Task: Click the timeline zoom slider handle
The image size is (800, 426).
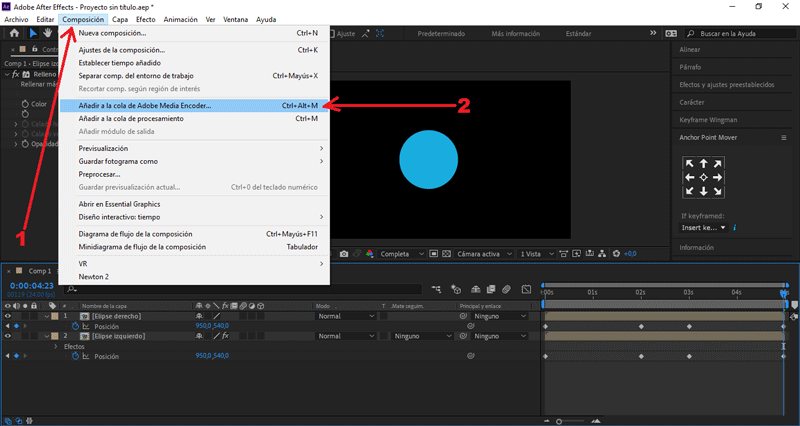Action: 559,421
